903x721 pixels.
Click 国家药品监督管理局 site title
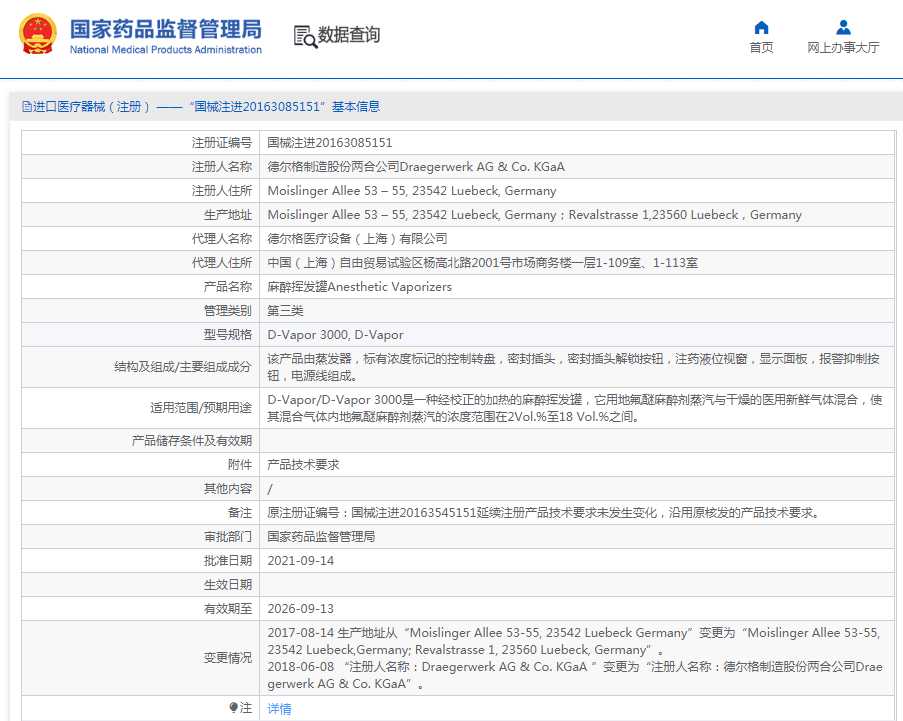click(x=166, y=29)
